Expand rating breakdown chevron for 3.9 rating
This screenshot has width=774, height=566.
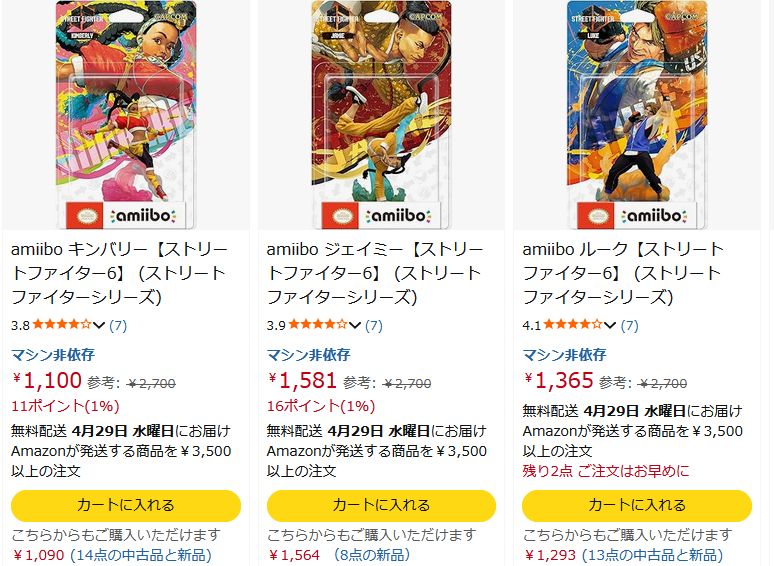[x=354, y=325]
